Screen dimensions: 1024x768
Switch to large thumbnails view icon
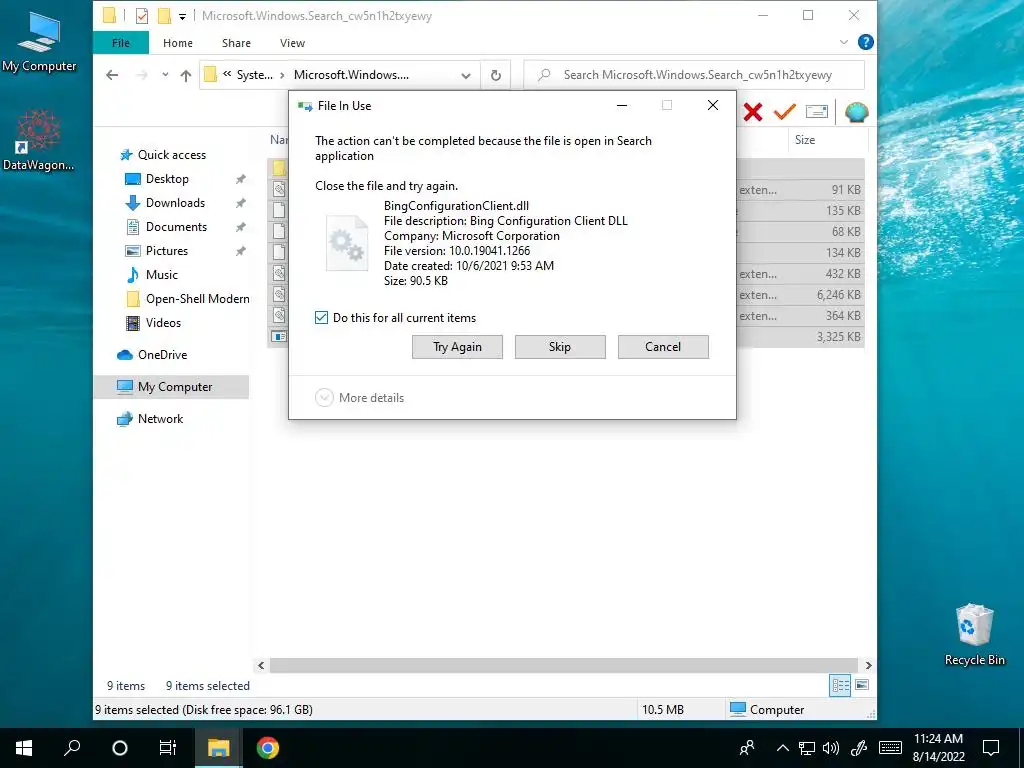coord(862,685)
